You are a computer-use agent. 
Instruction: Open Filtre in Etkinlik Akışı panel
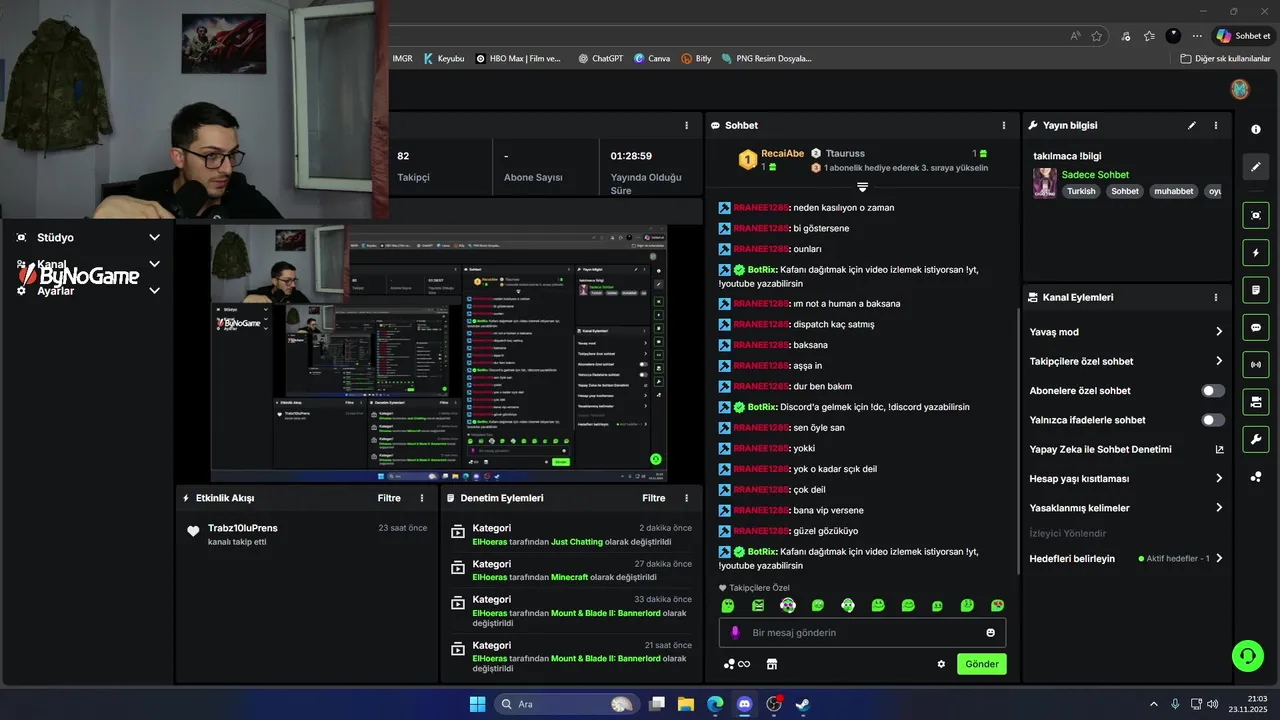(x=389, y=498)
